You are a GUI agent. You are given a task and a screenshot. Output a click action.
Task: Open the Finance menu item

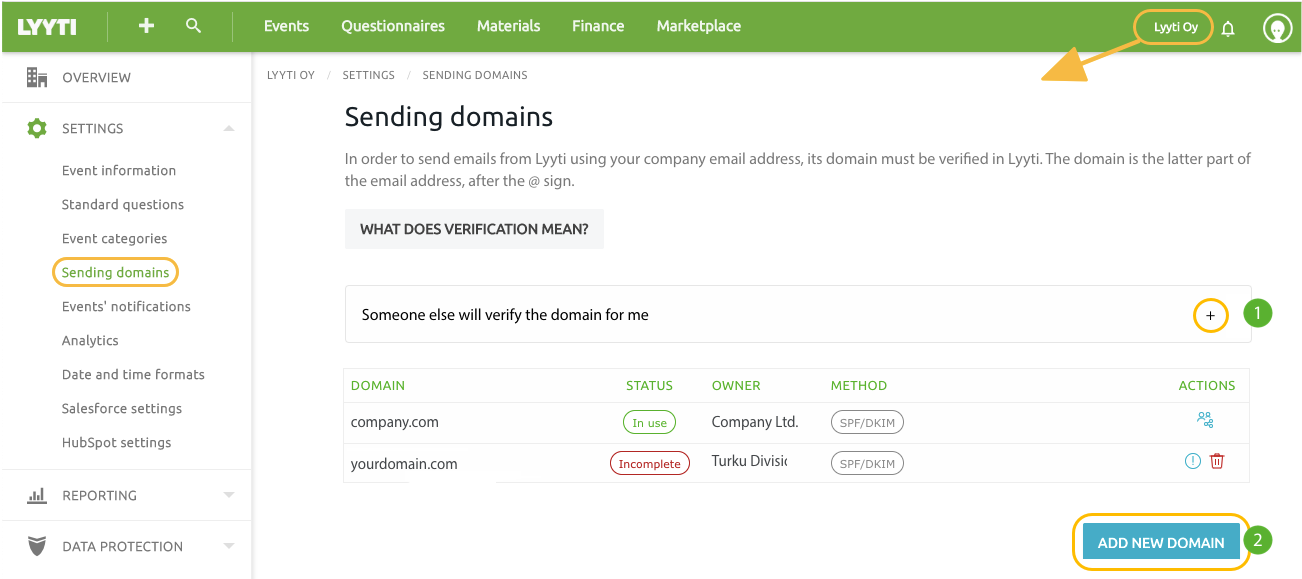click(x=597, y=26)
